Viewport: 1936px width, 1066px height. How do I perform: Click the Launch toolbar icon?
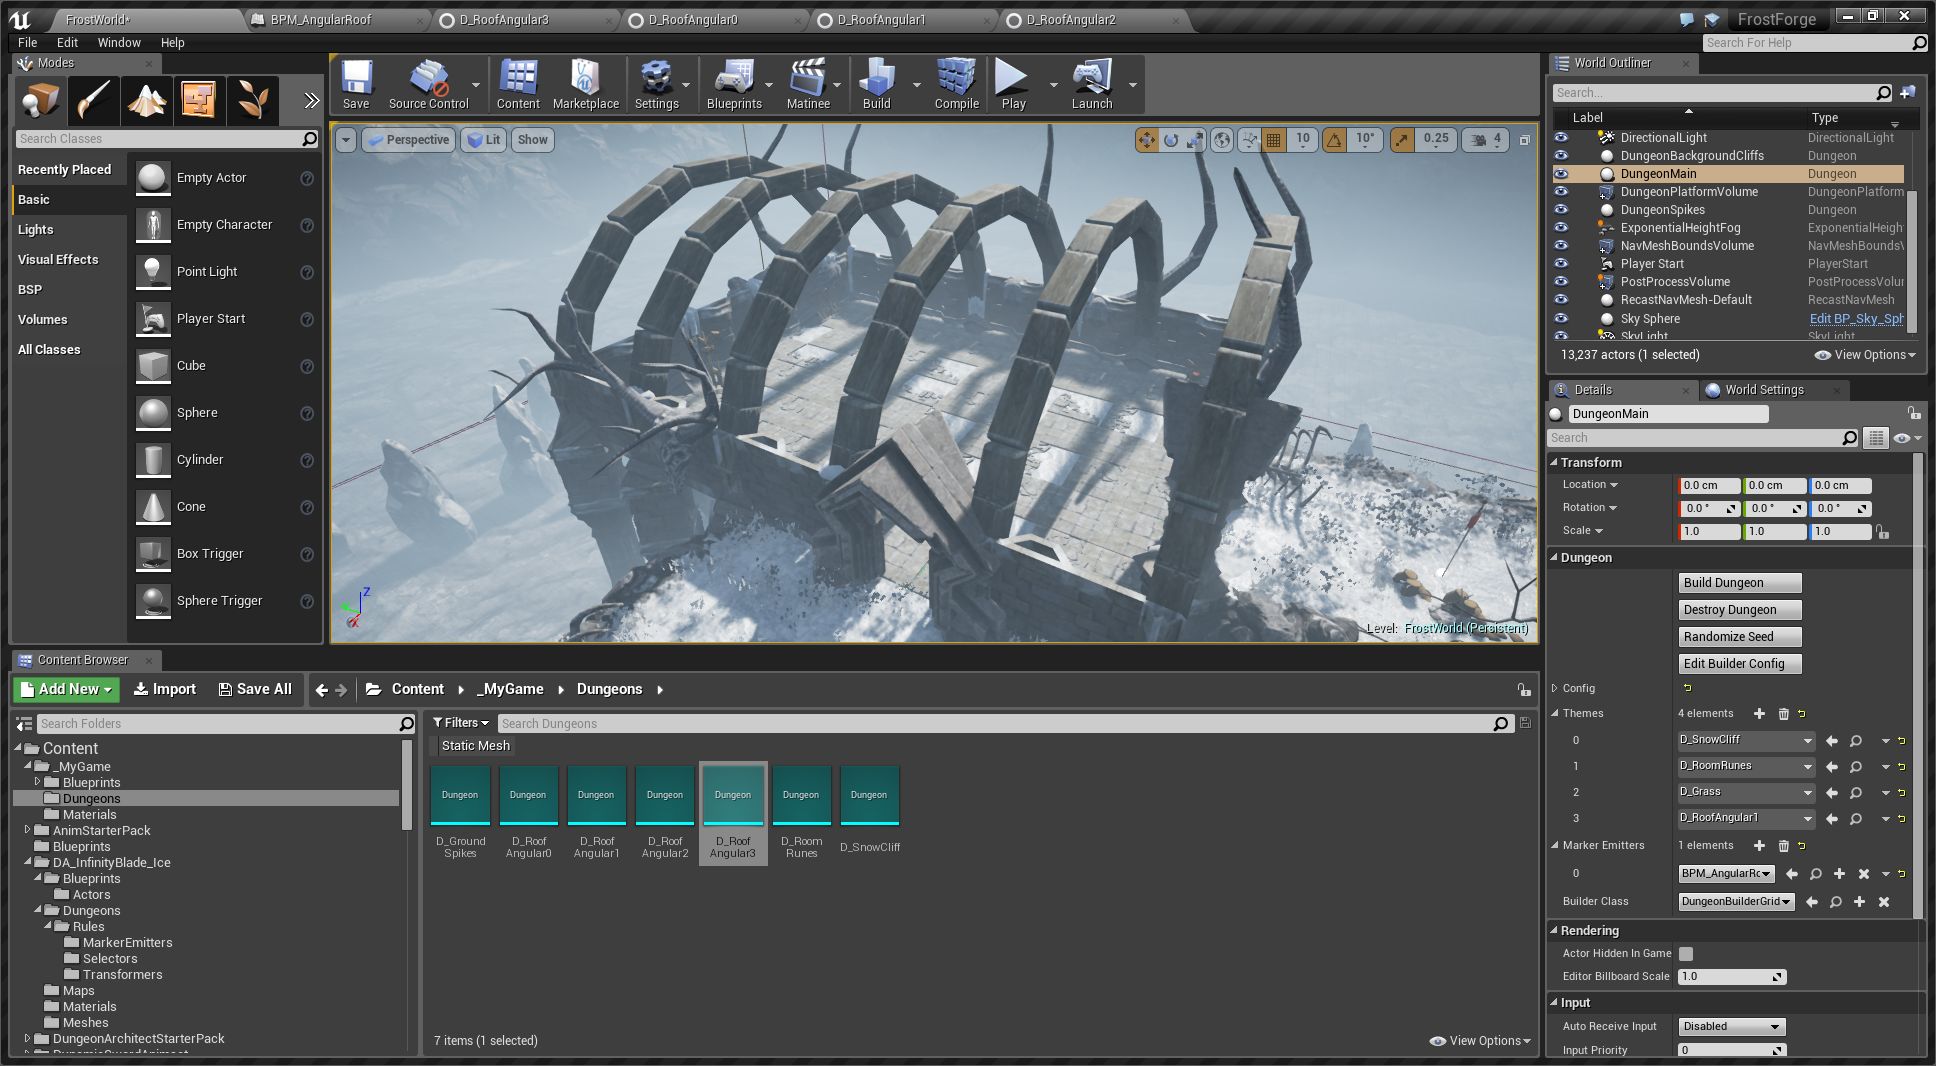point(1092,84)
